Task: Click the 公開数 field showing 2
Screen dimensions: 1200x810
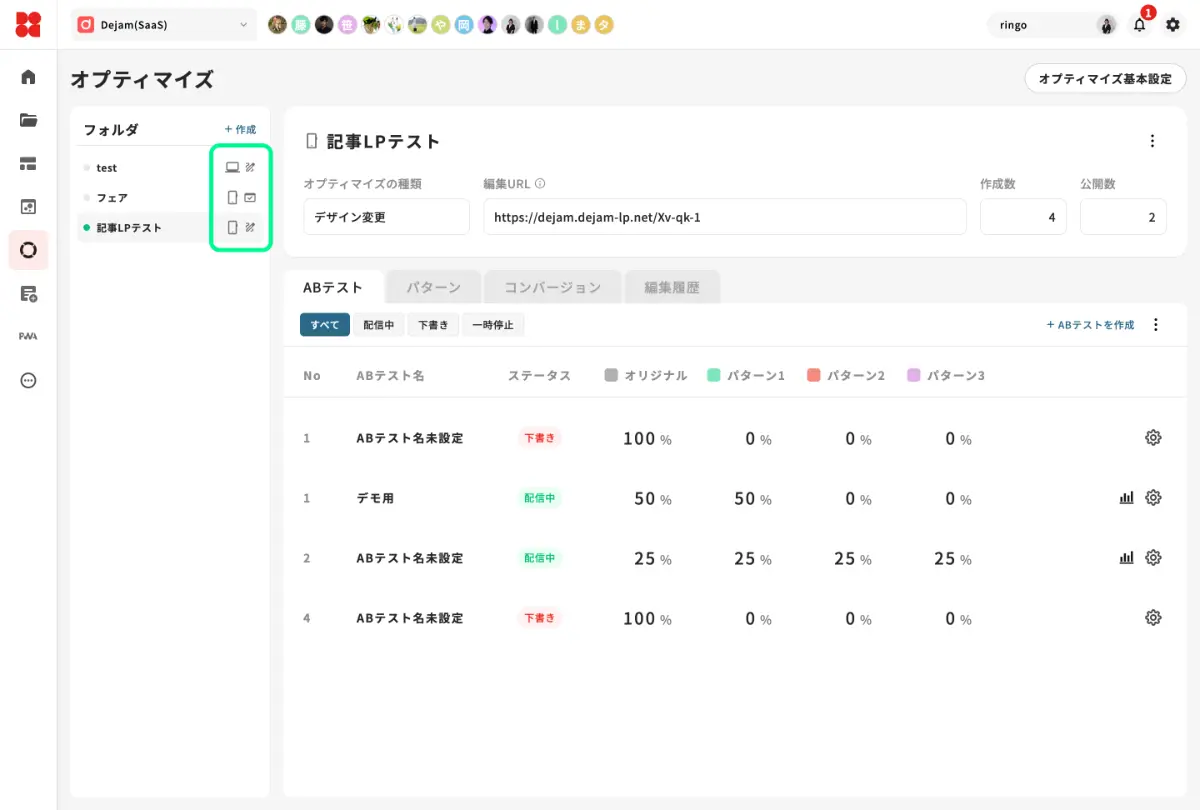Action: (x=1123, y=217)
